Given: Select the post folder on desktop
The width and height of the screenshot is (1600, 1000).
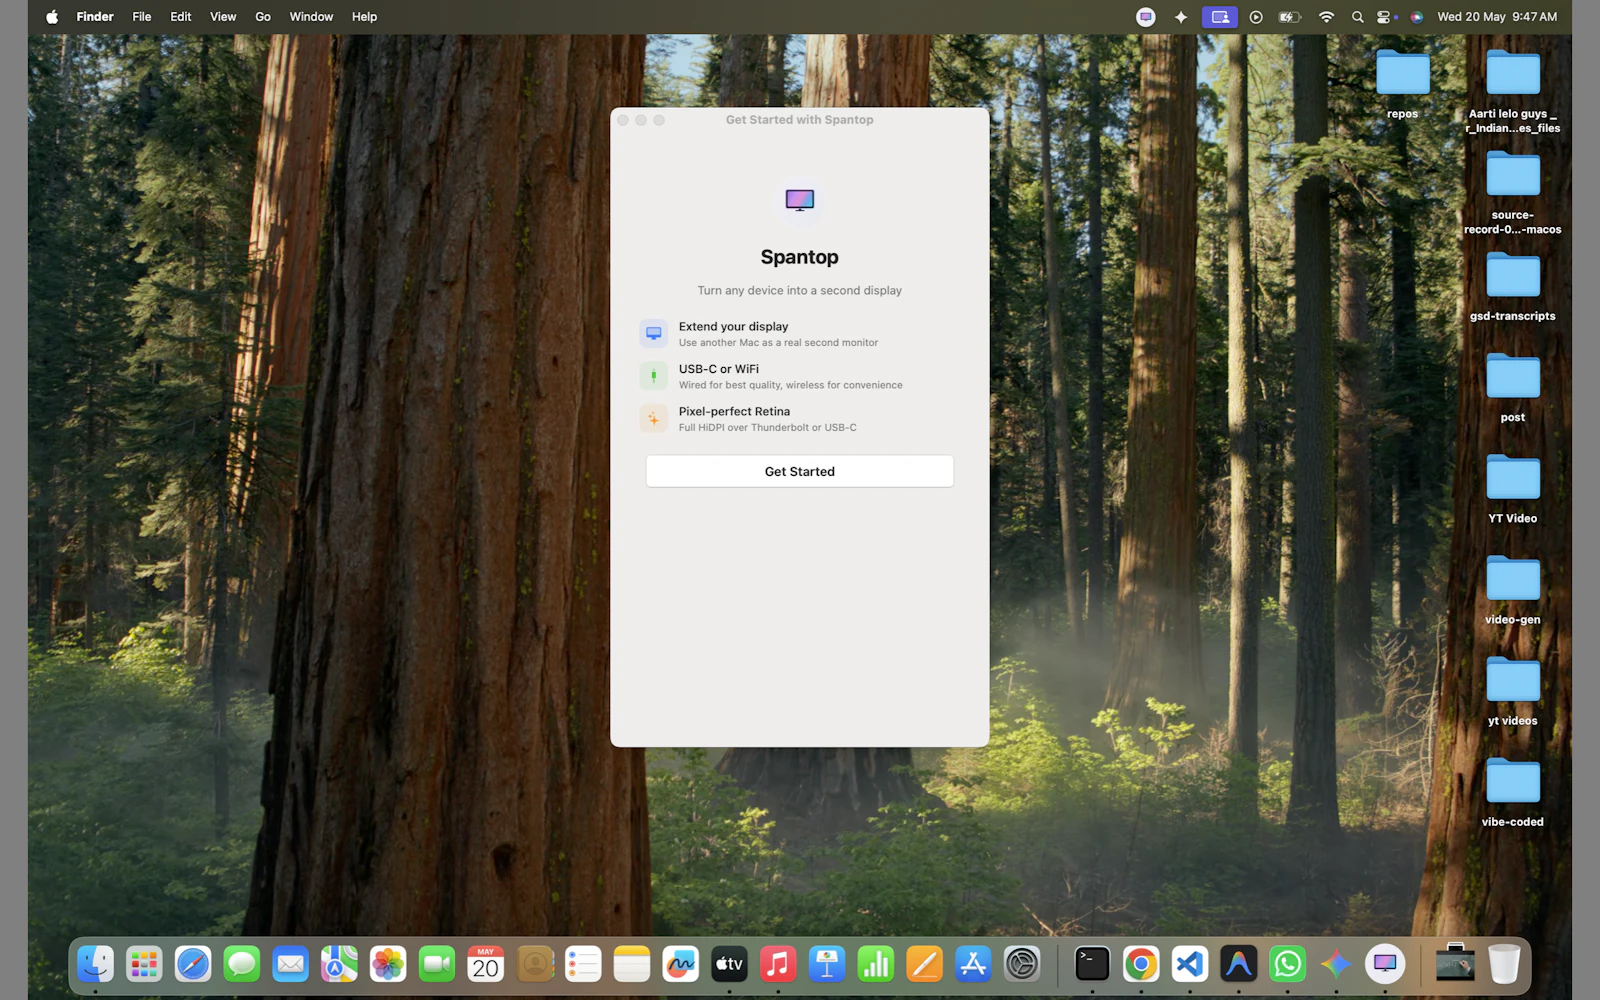Looking at the screenshot, I should pyautogui.click(x=1512, y=377).
